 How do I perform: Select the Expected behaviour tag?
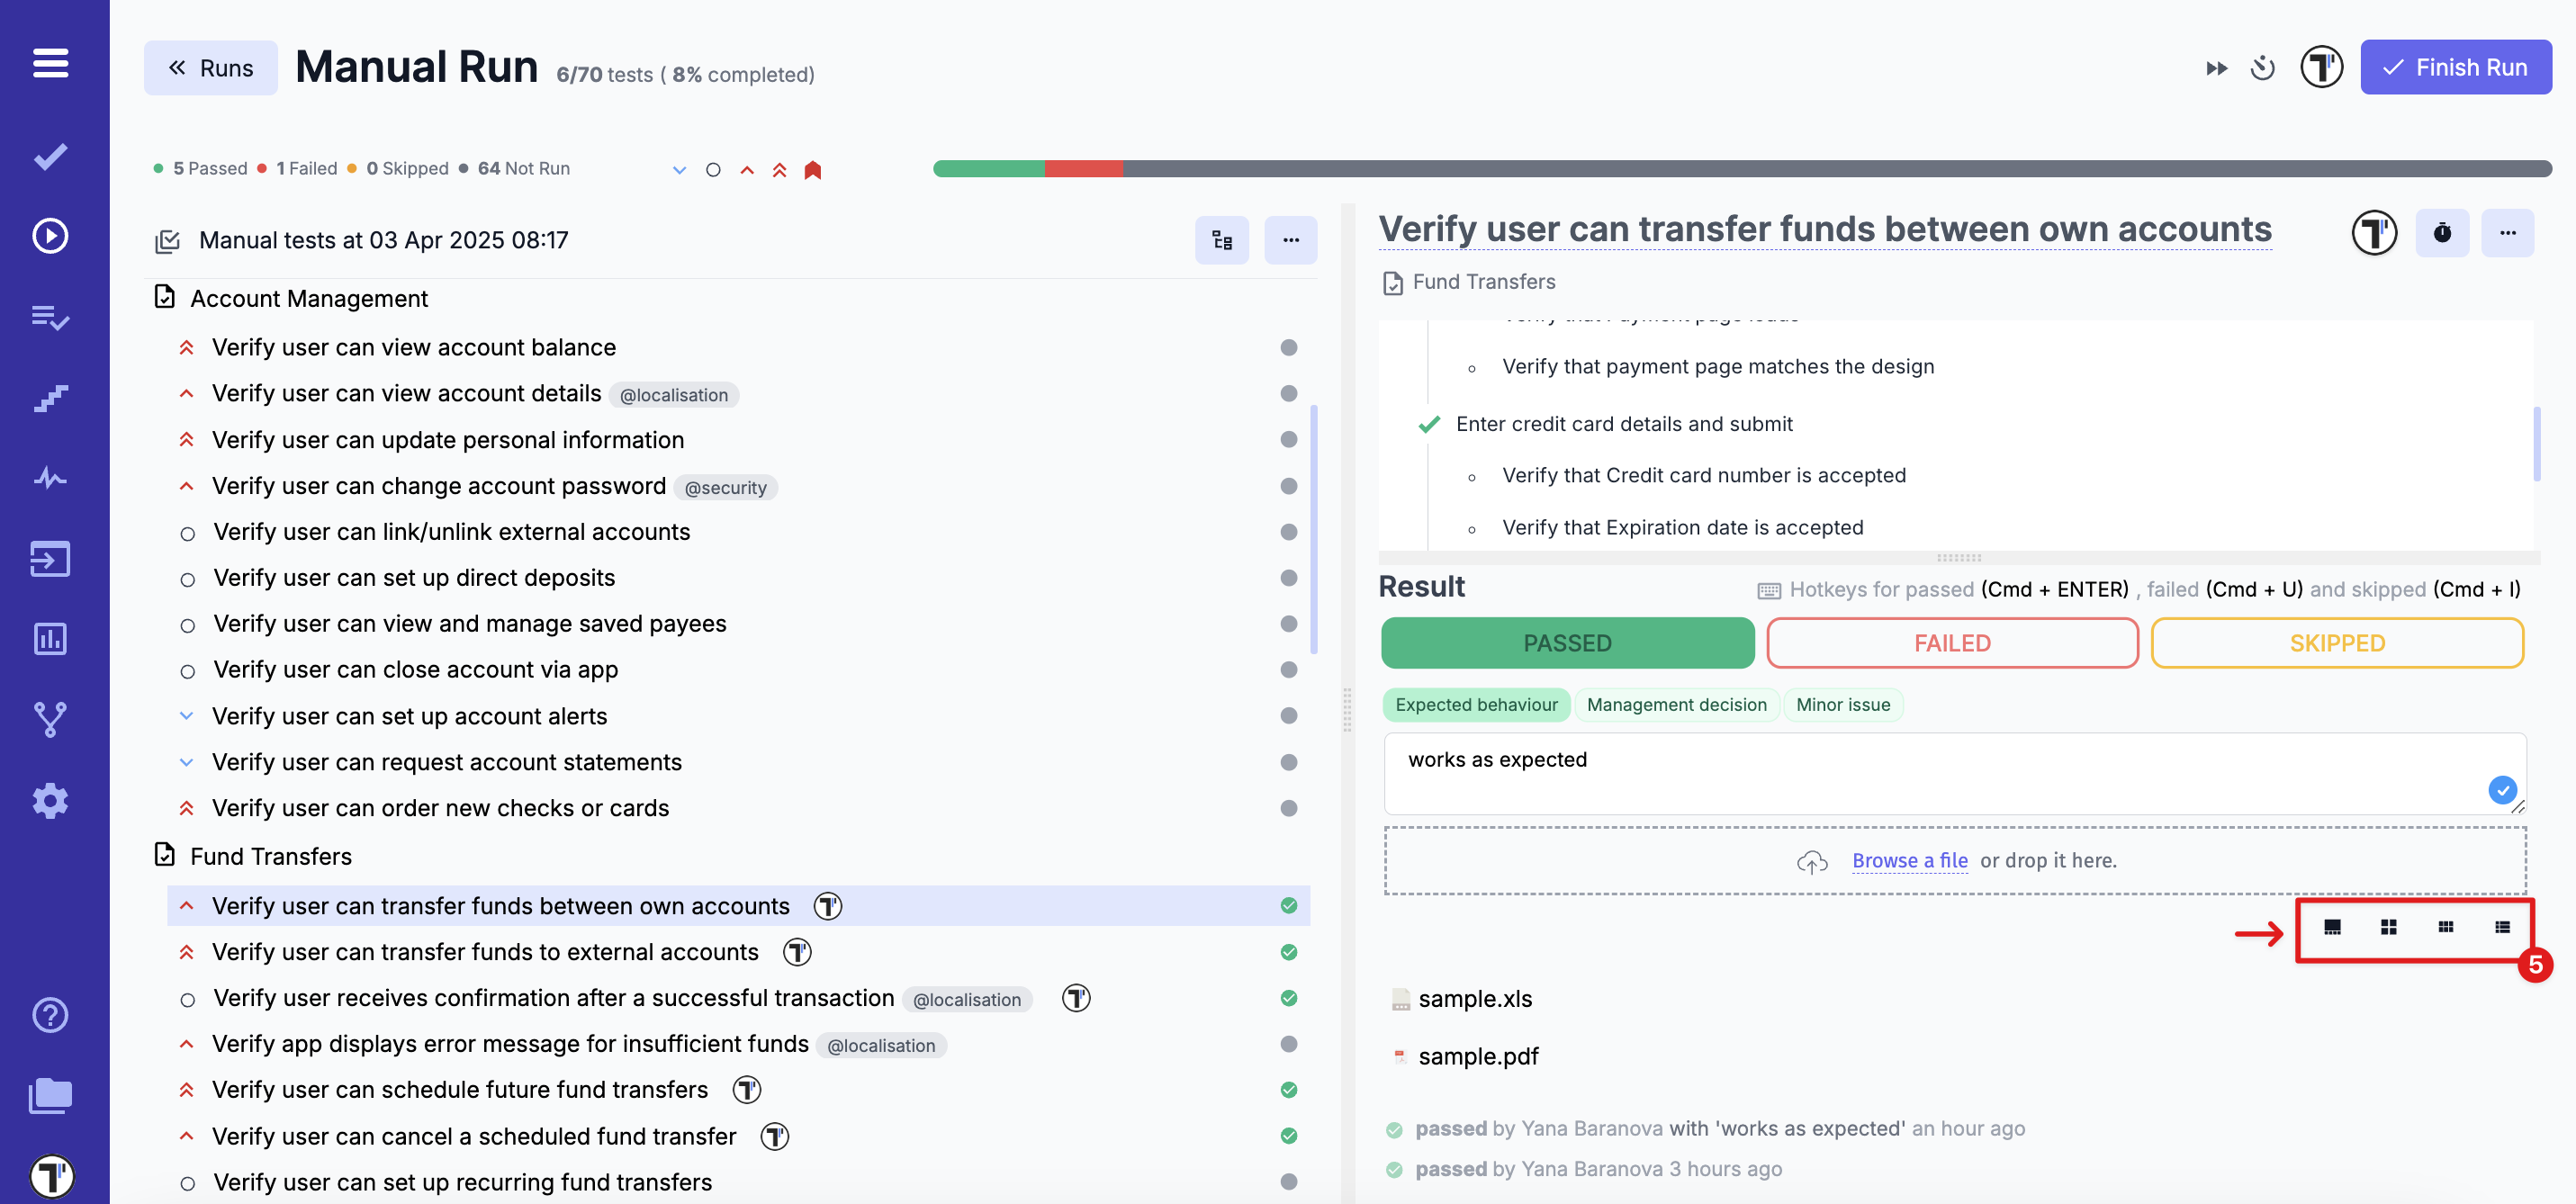[x=1475, y=704]
